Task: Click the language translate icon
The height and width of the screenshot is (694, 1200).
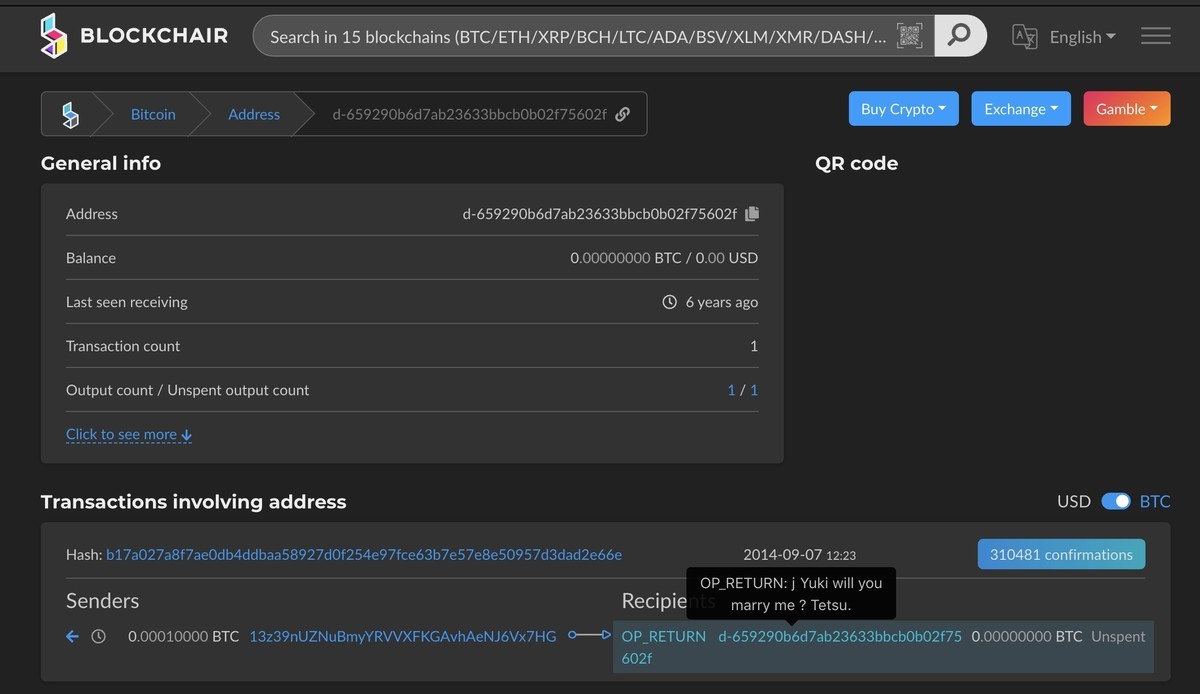Action: pyautogui.click(x=1025, y=37)
